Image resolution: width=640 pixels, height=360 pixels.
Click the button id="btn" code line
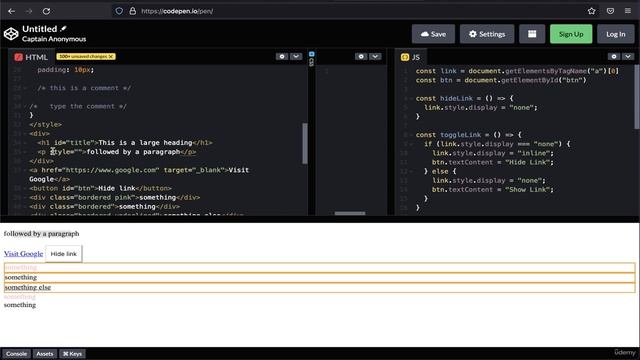coord(100,188)
